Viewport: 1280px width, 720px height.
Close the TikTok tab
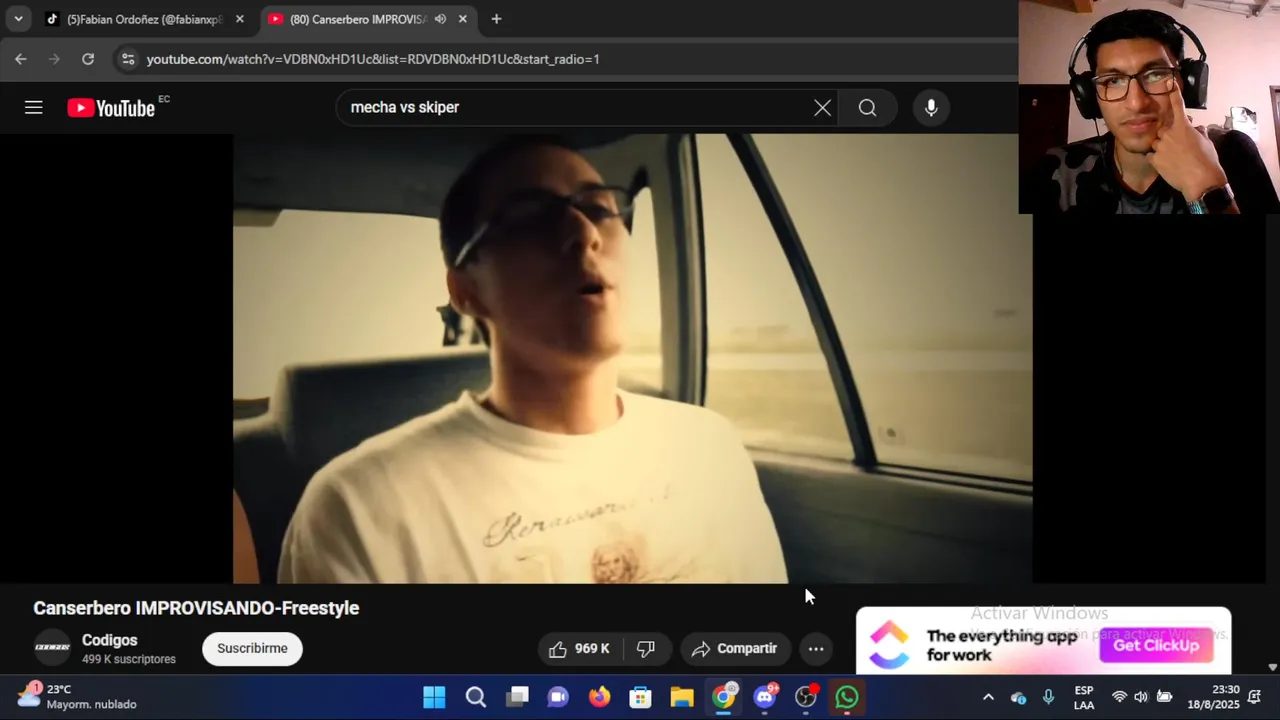[240, 19]
